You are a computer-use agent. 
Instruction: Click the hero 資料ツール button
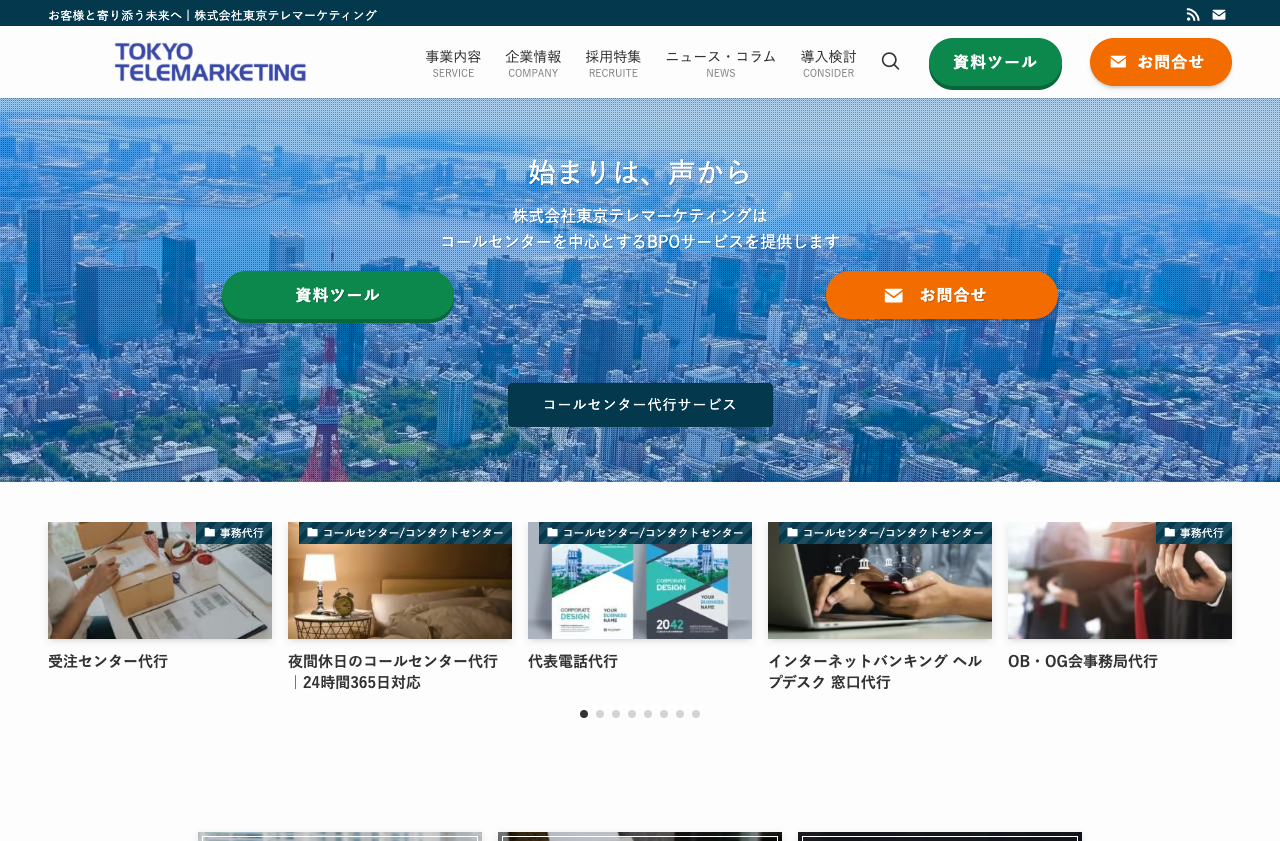[338, 294]
